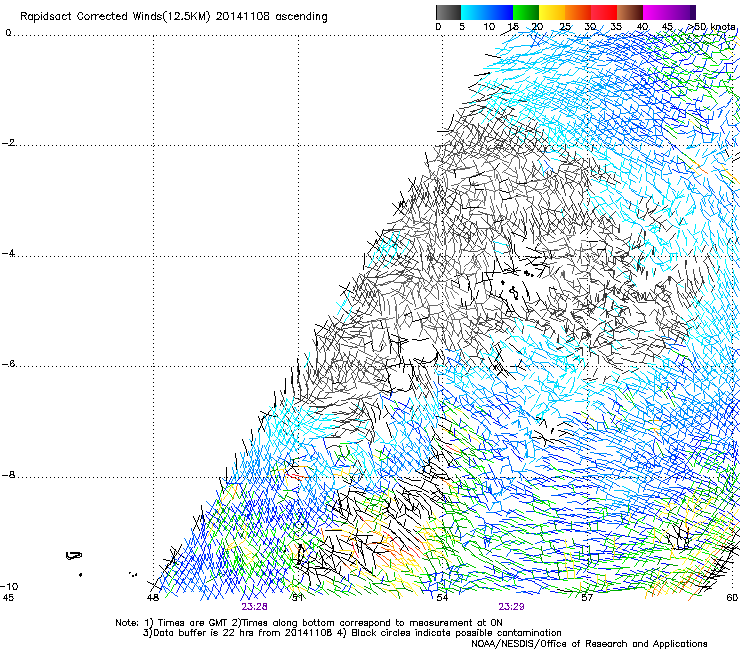Click the yellow 20-25 knots legend segment
This screenshot has height=650, width=740.
(x=552, y=12)
